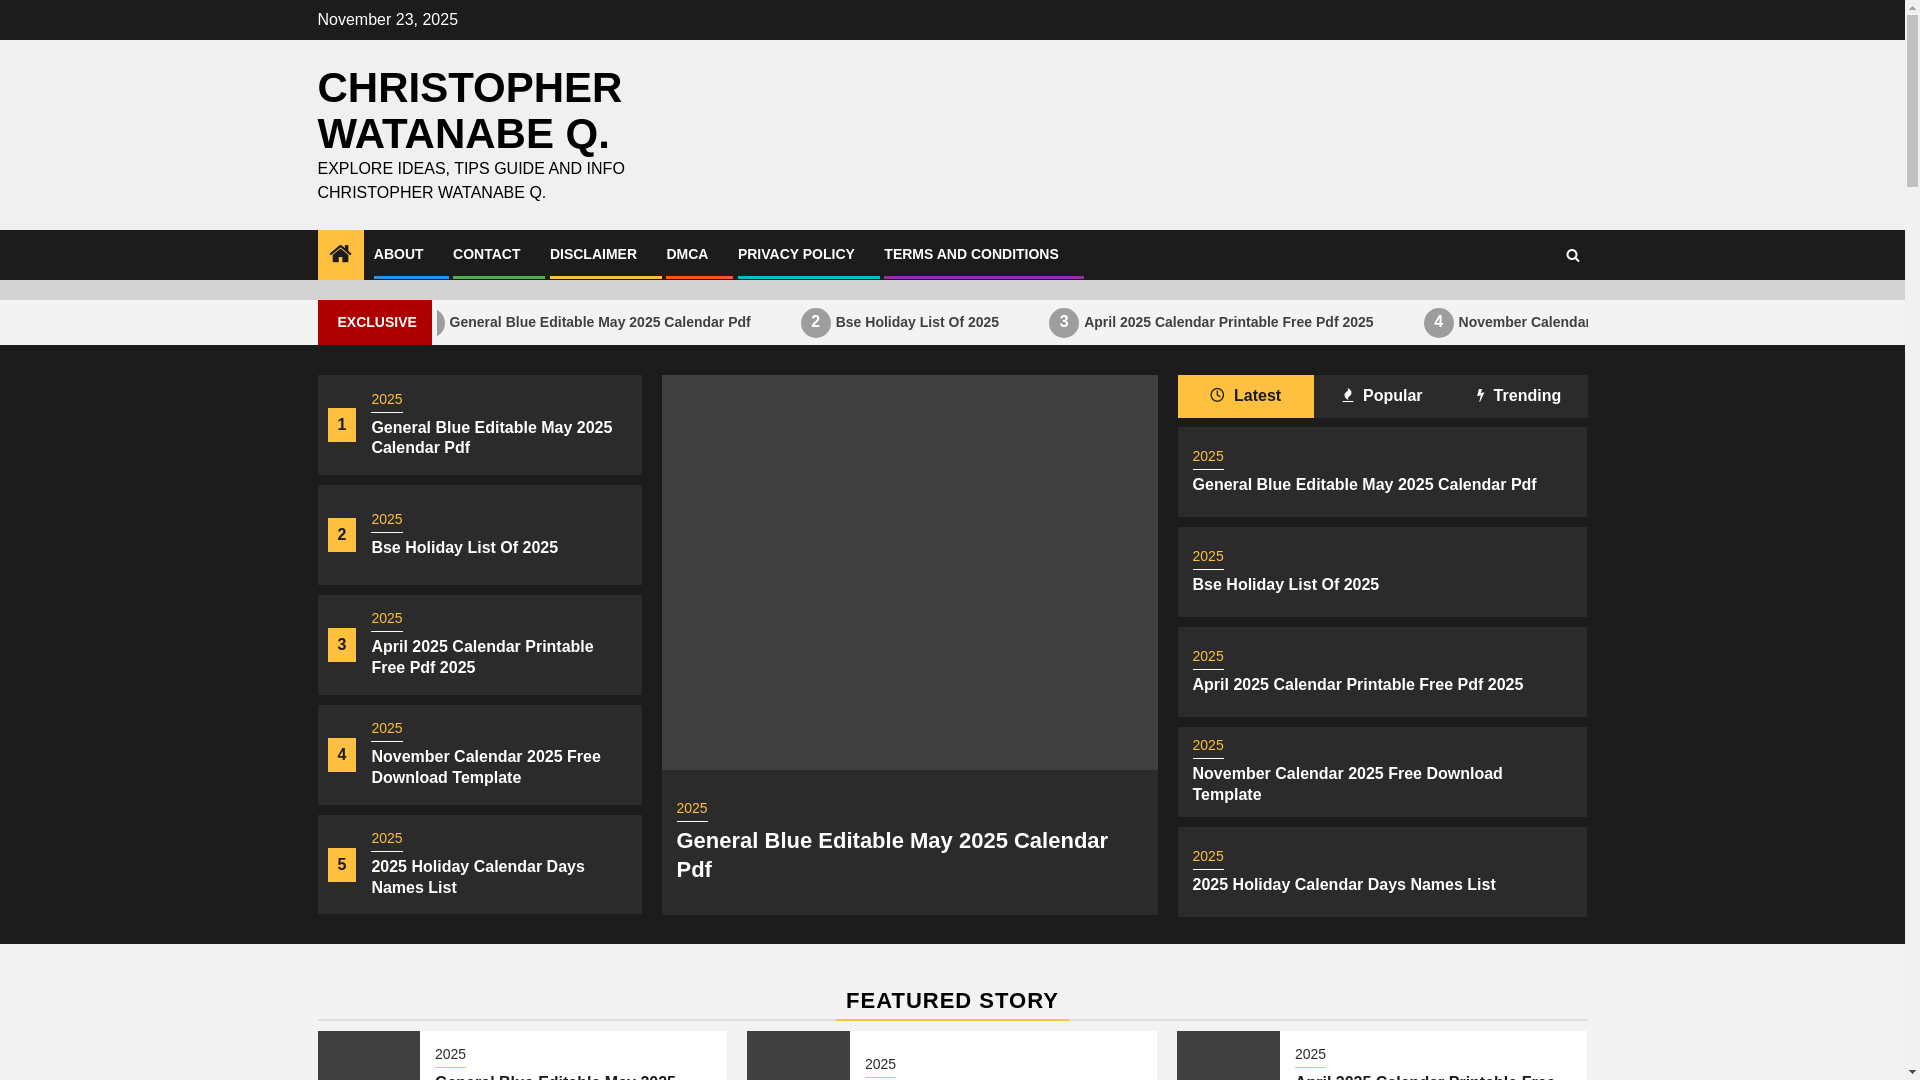Click the 2025 category tag above numbered post 1
Screen dimensions: 1920x1080
(x=387, y=400)
